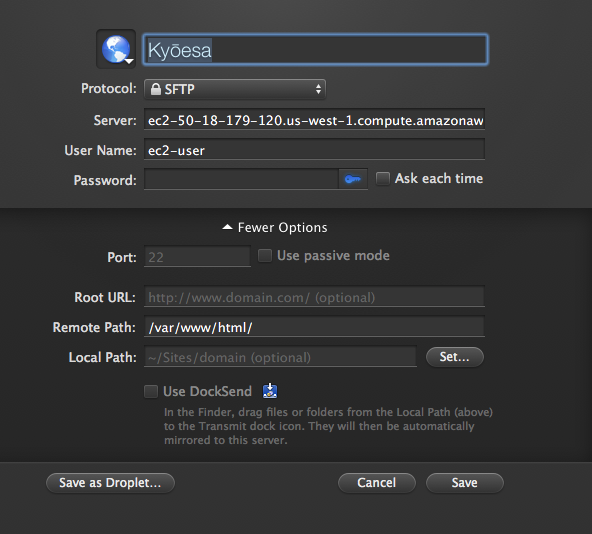The height and width of the screenshot is (534, 592).
Task: Click the Save button
Action: 465,483
